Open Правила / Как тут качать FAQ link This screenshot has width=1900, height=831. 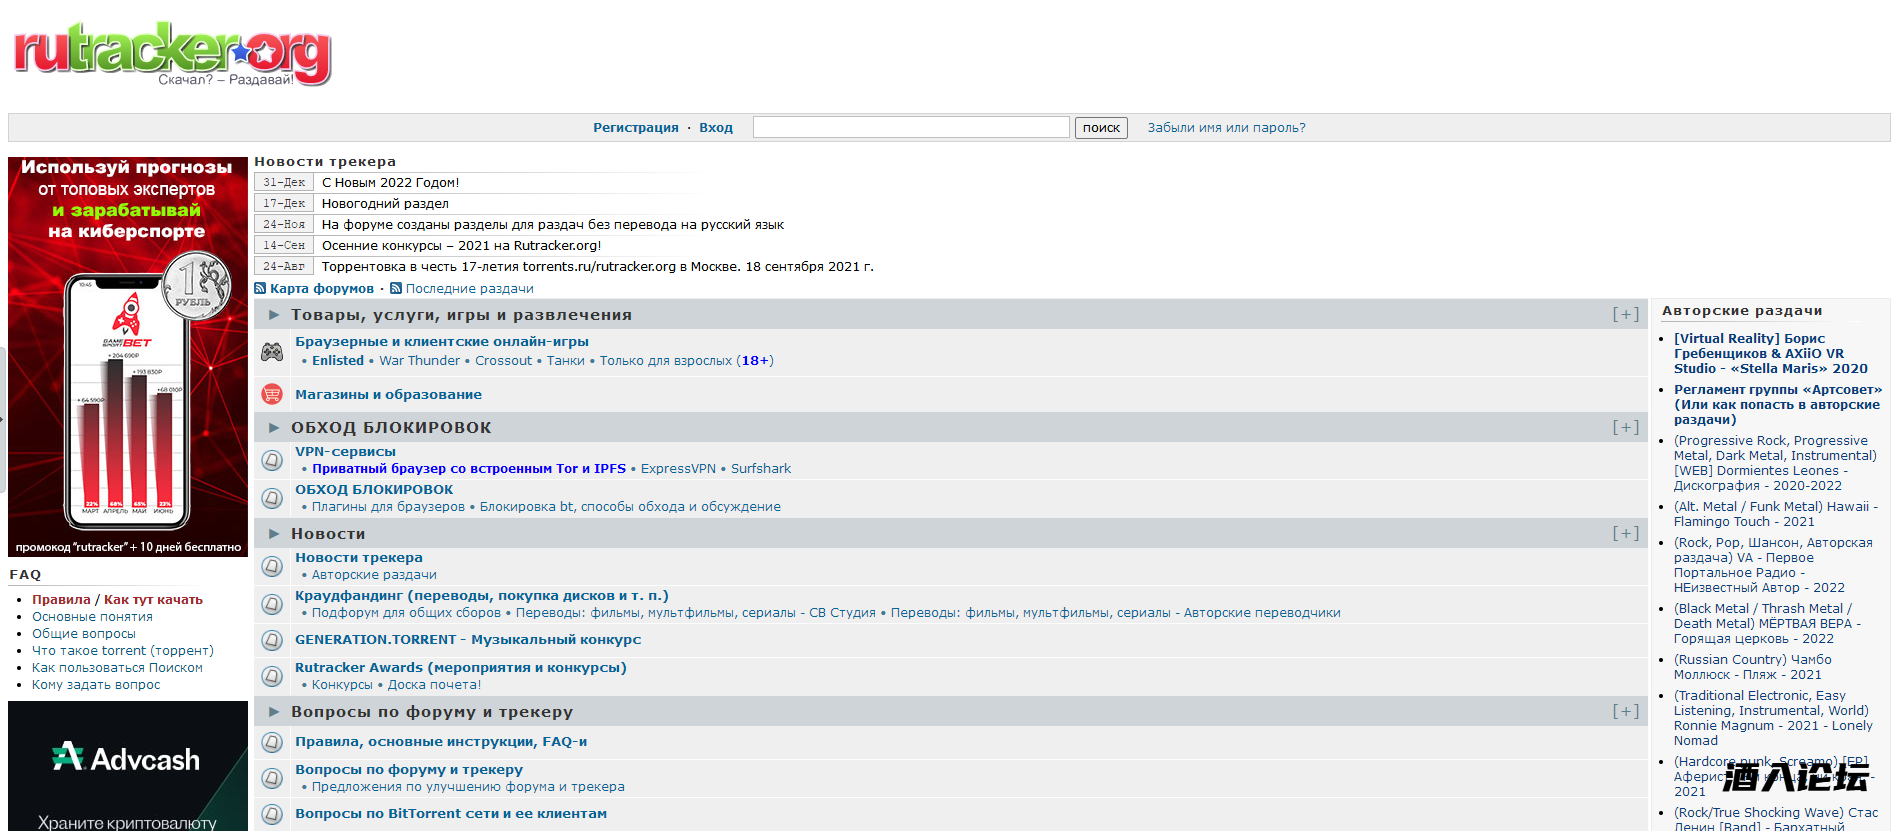tap(117, 600)
